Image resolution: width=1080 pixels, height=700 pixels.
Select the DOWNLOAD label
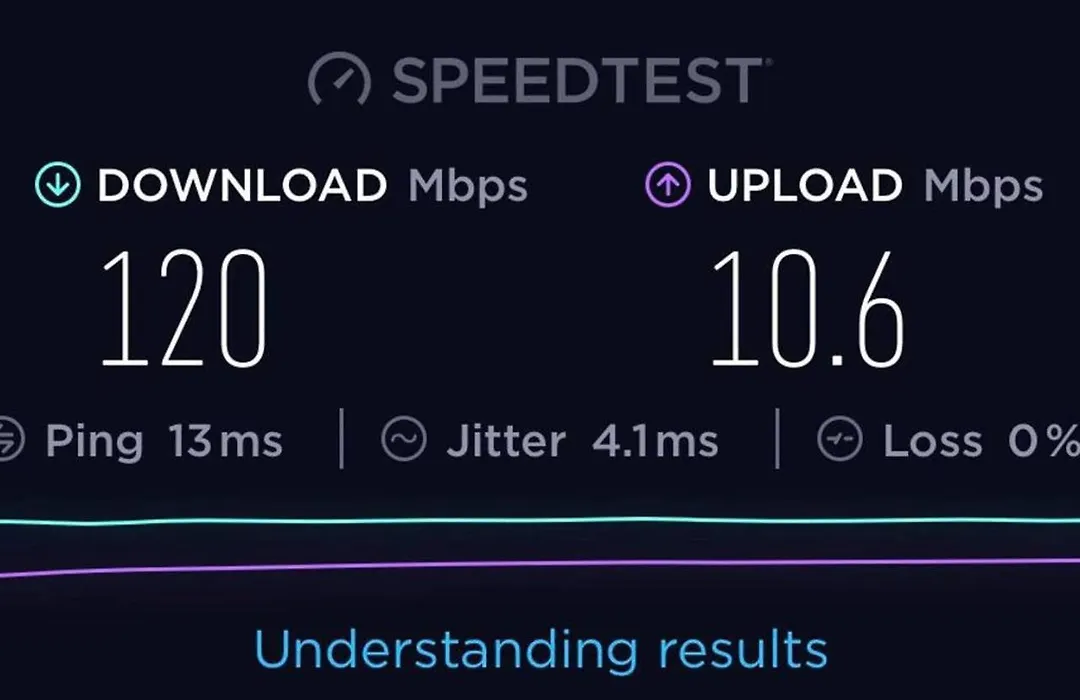(x=242, y=185)
